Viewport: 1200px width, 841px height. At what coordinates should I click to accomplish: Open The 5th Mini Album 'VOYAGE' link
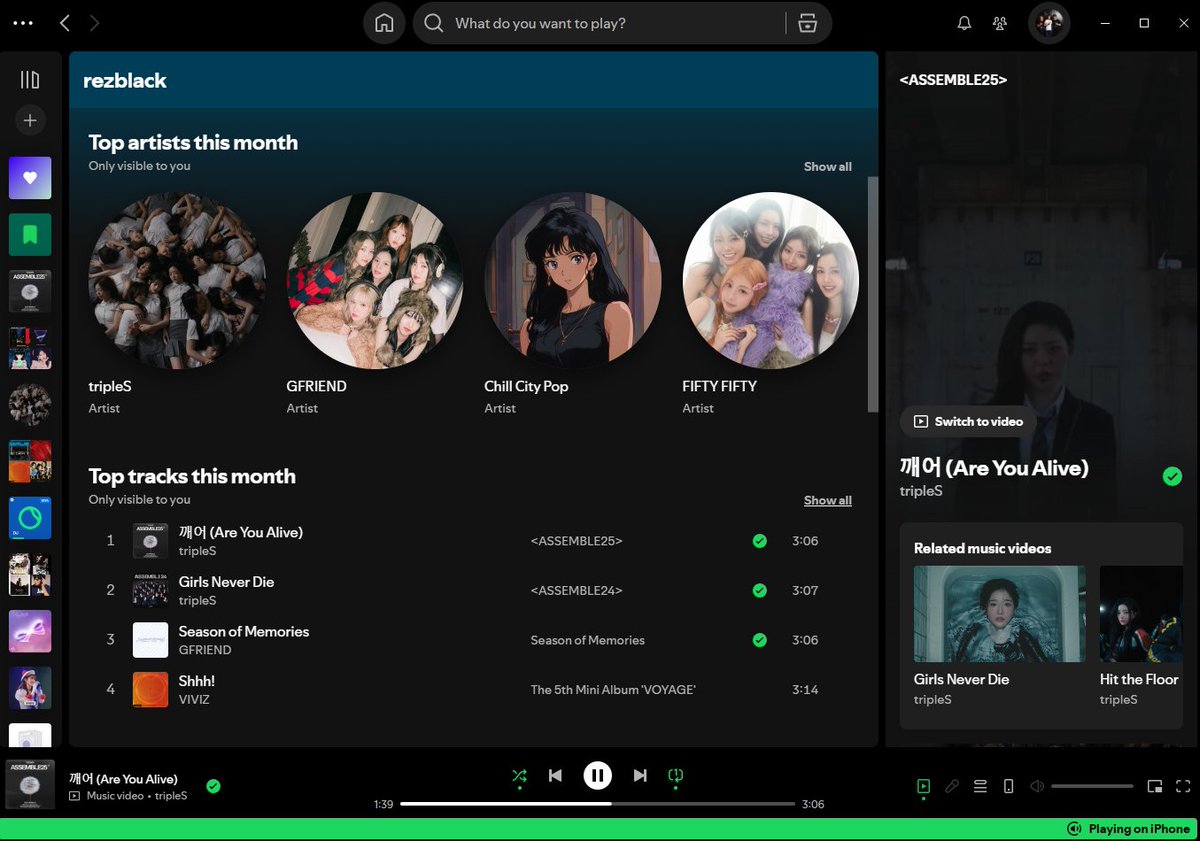point(613,690)
